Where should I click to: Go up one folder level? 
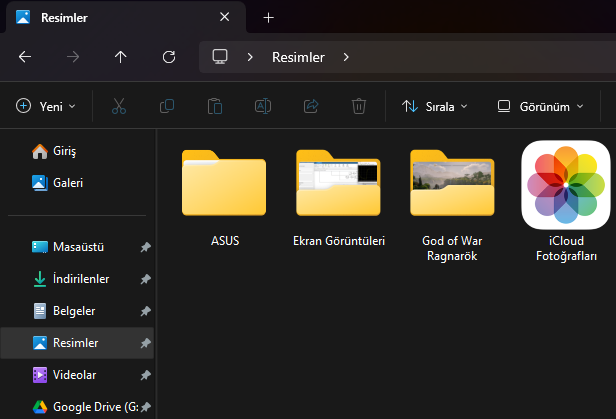[x=121, y=57]
